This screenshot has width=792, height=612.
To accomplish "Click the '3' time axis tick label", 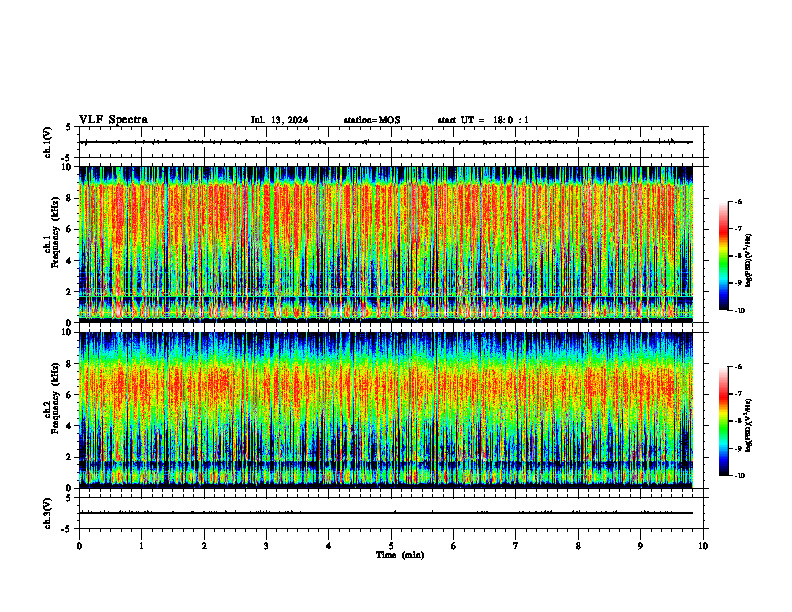I will point(266,546).
